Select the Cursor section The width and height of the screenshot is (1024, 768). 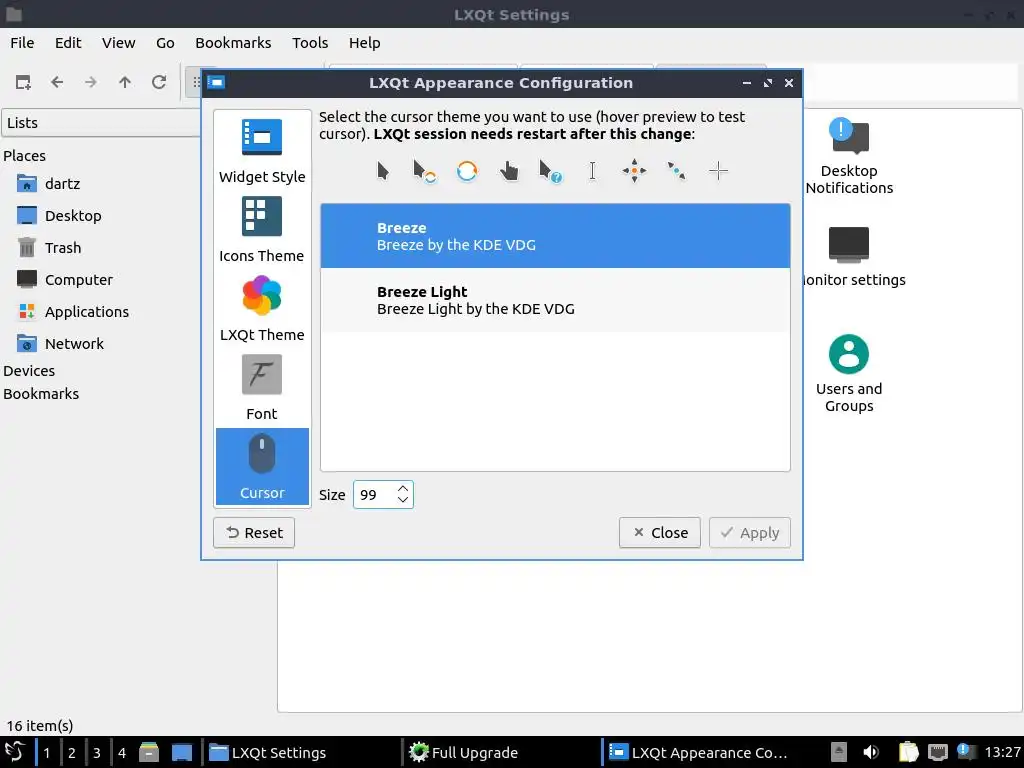coord(262,466)
